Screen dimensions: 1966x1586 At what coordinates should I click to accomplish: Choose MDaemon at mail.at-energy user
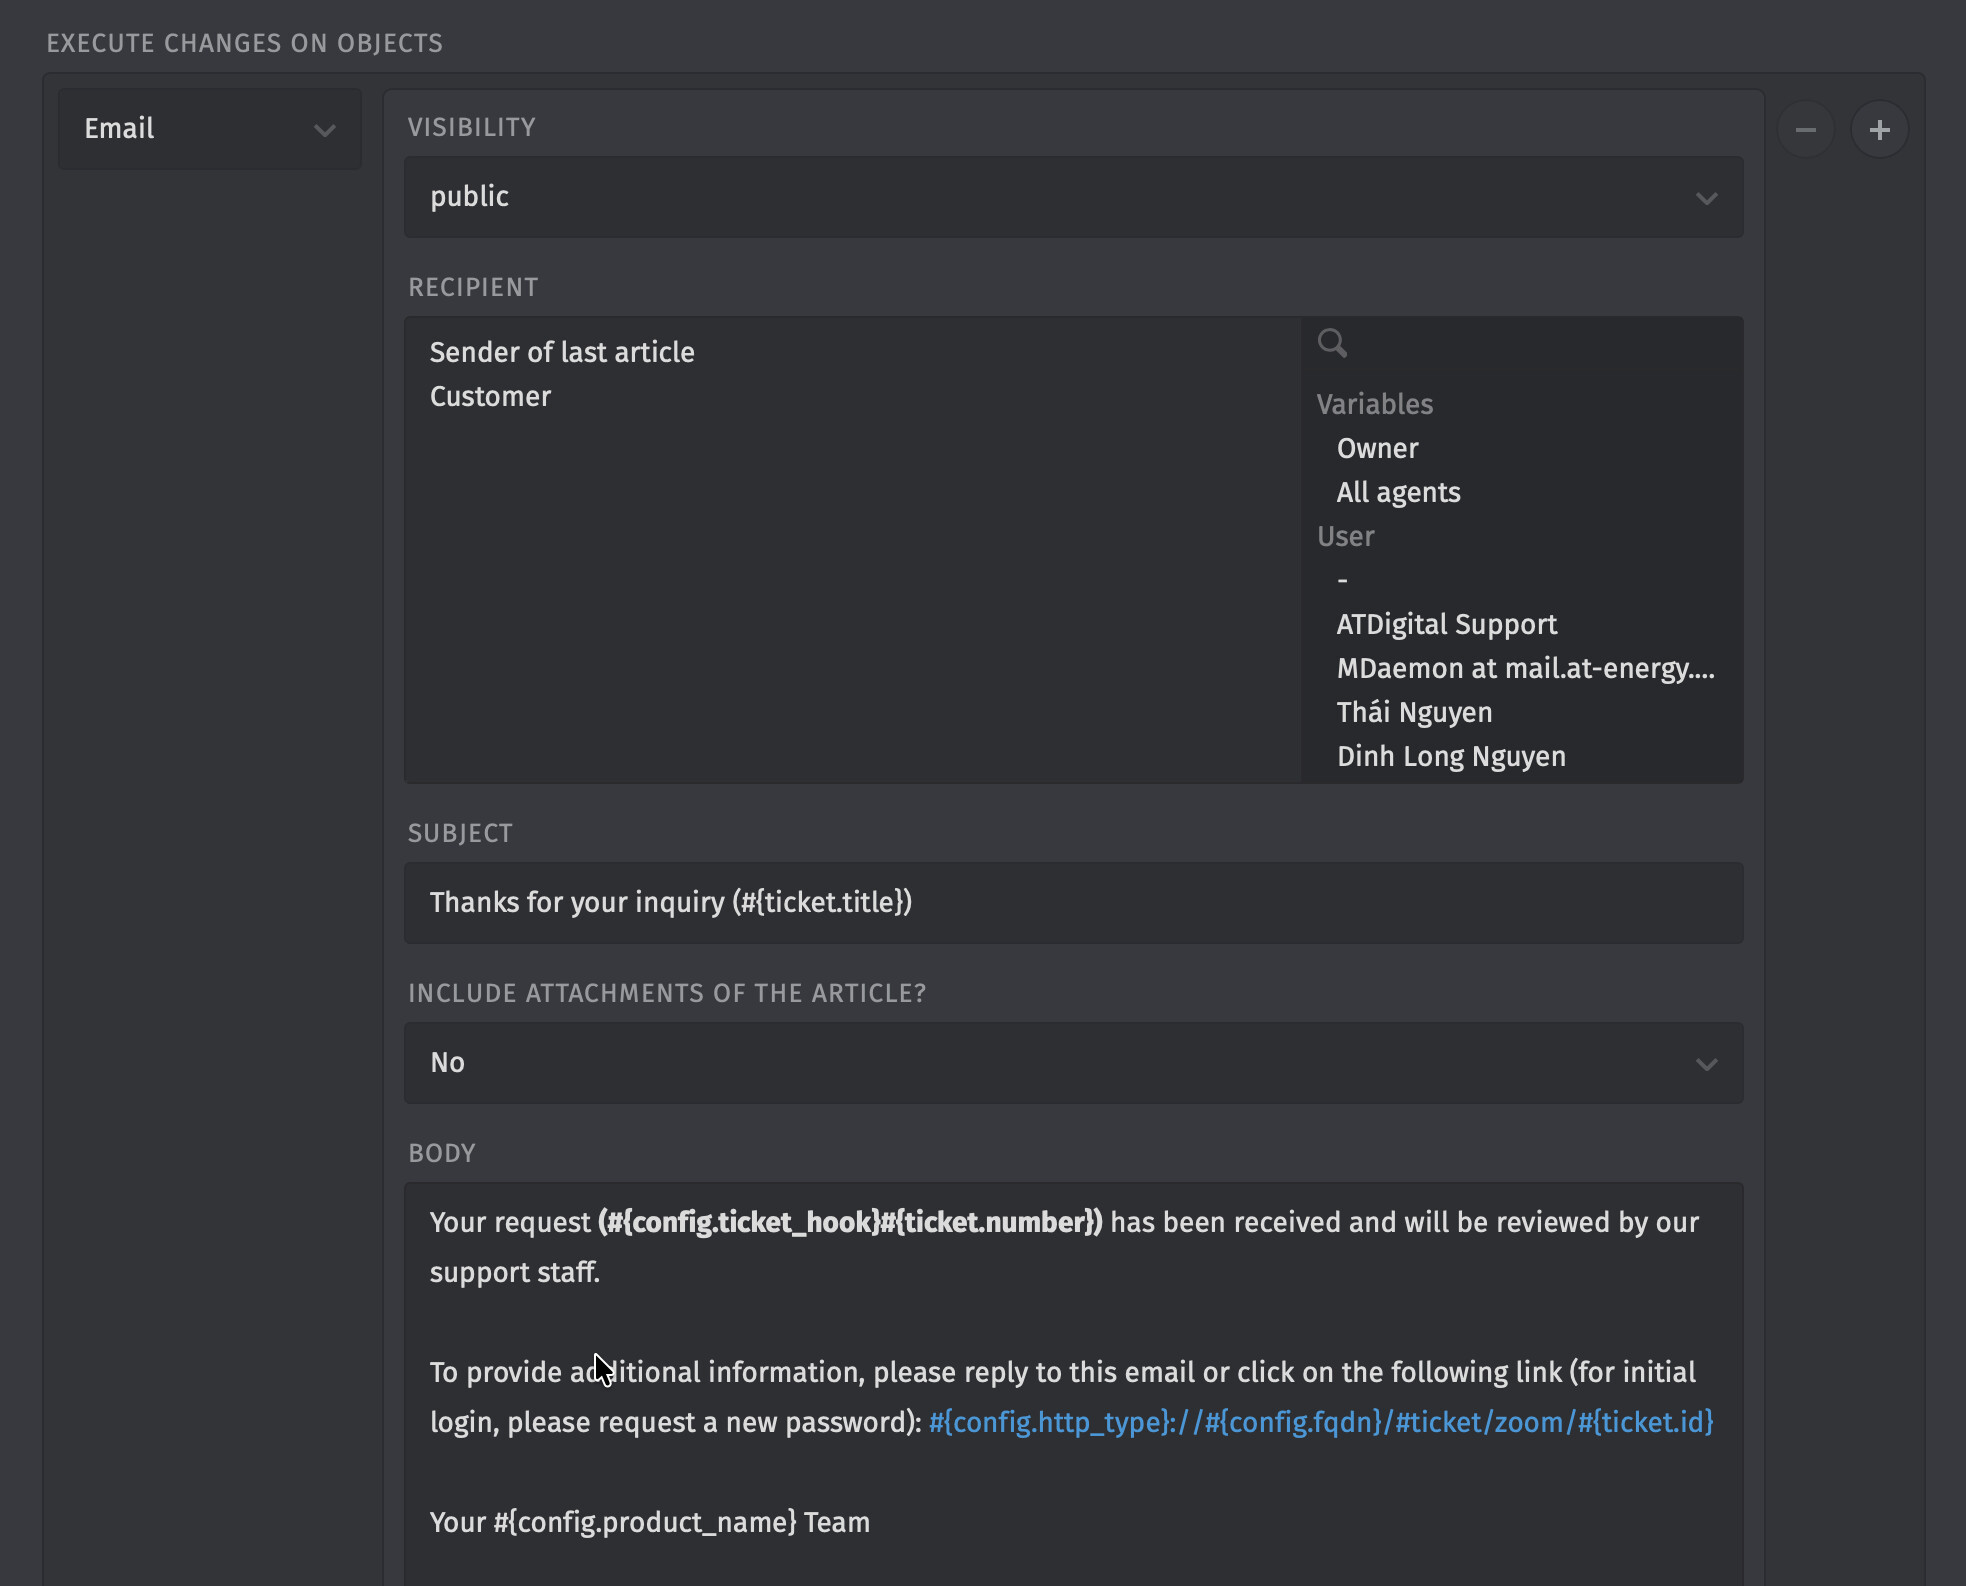1525,668
